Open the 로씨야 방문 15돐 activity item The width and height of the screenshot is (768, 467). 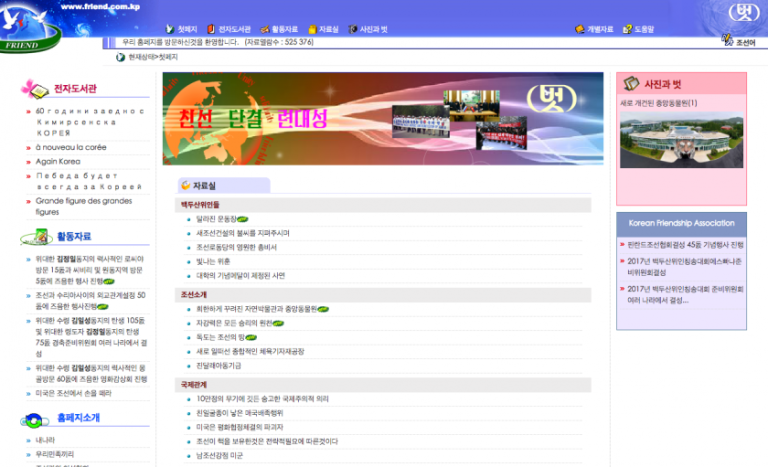pos(90,270)
